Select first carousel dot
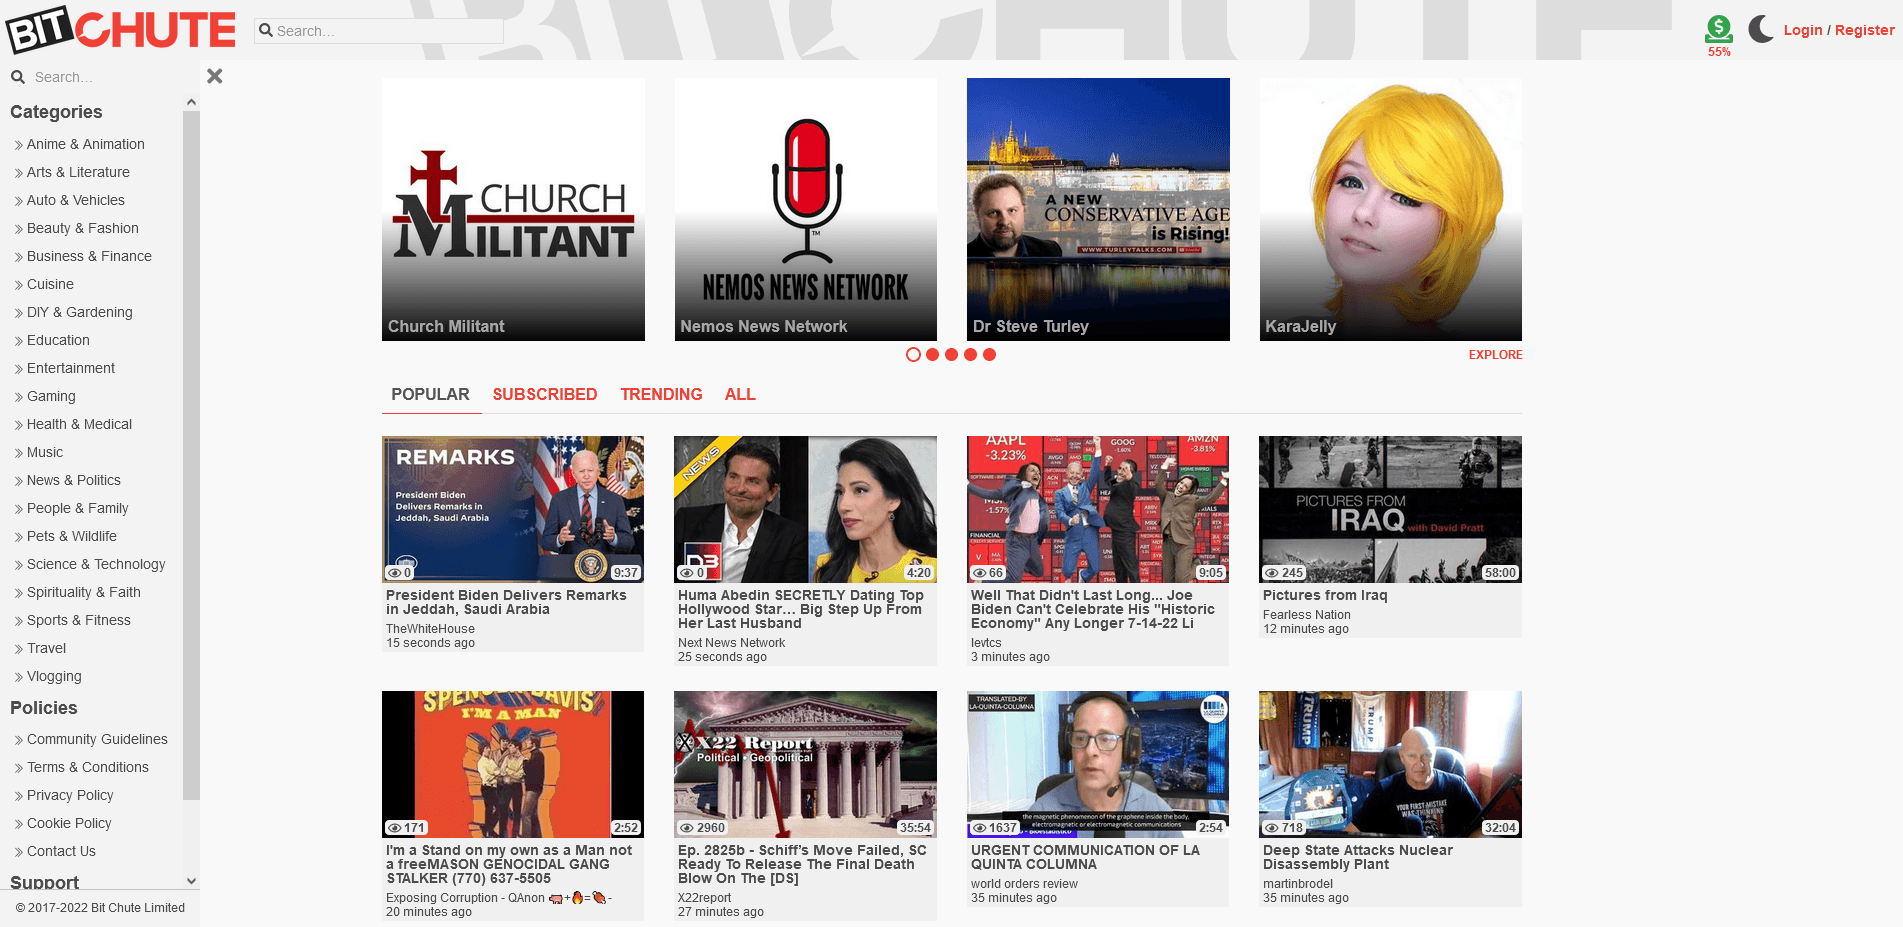Screen dimensions: 1903x927 [x=913, y=354]
